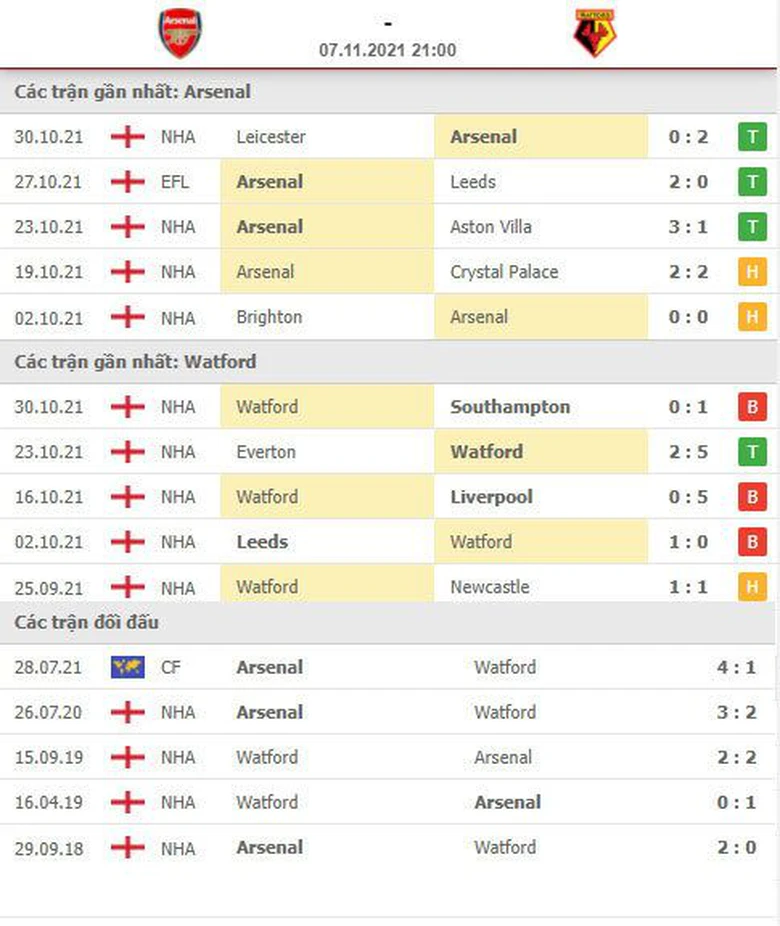The height and width of the screenshot is (926, 780).
Task: Open Aston Villa team link
Action: pyautogui.click(x=491, y=227)
